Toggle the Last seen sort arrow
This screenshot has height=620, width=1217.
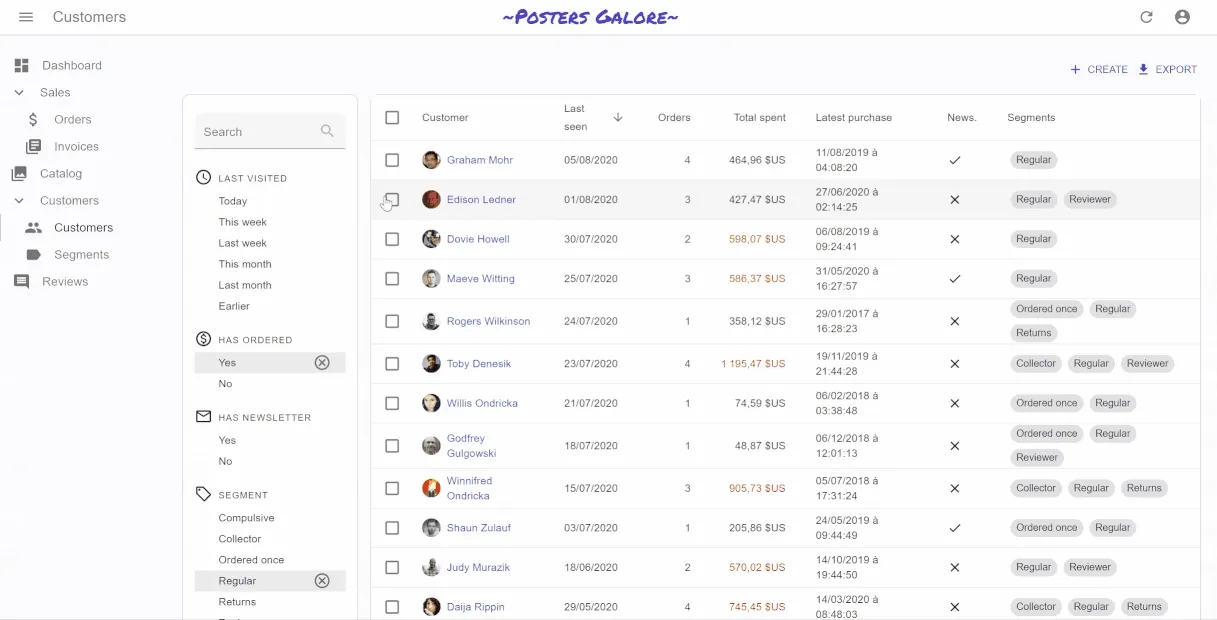click(618, 118)
